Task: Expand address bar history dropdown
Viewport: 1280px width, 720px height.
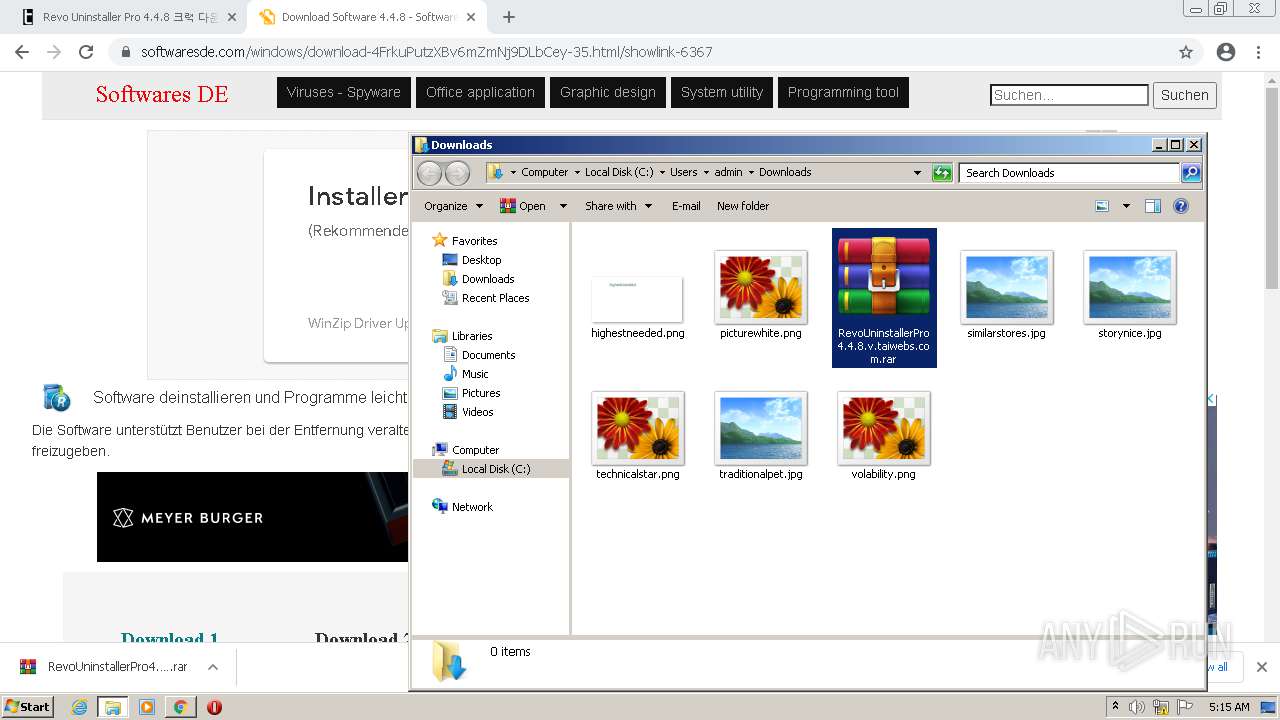Action: click(917, 173)
